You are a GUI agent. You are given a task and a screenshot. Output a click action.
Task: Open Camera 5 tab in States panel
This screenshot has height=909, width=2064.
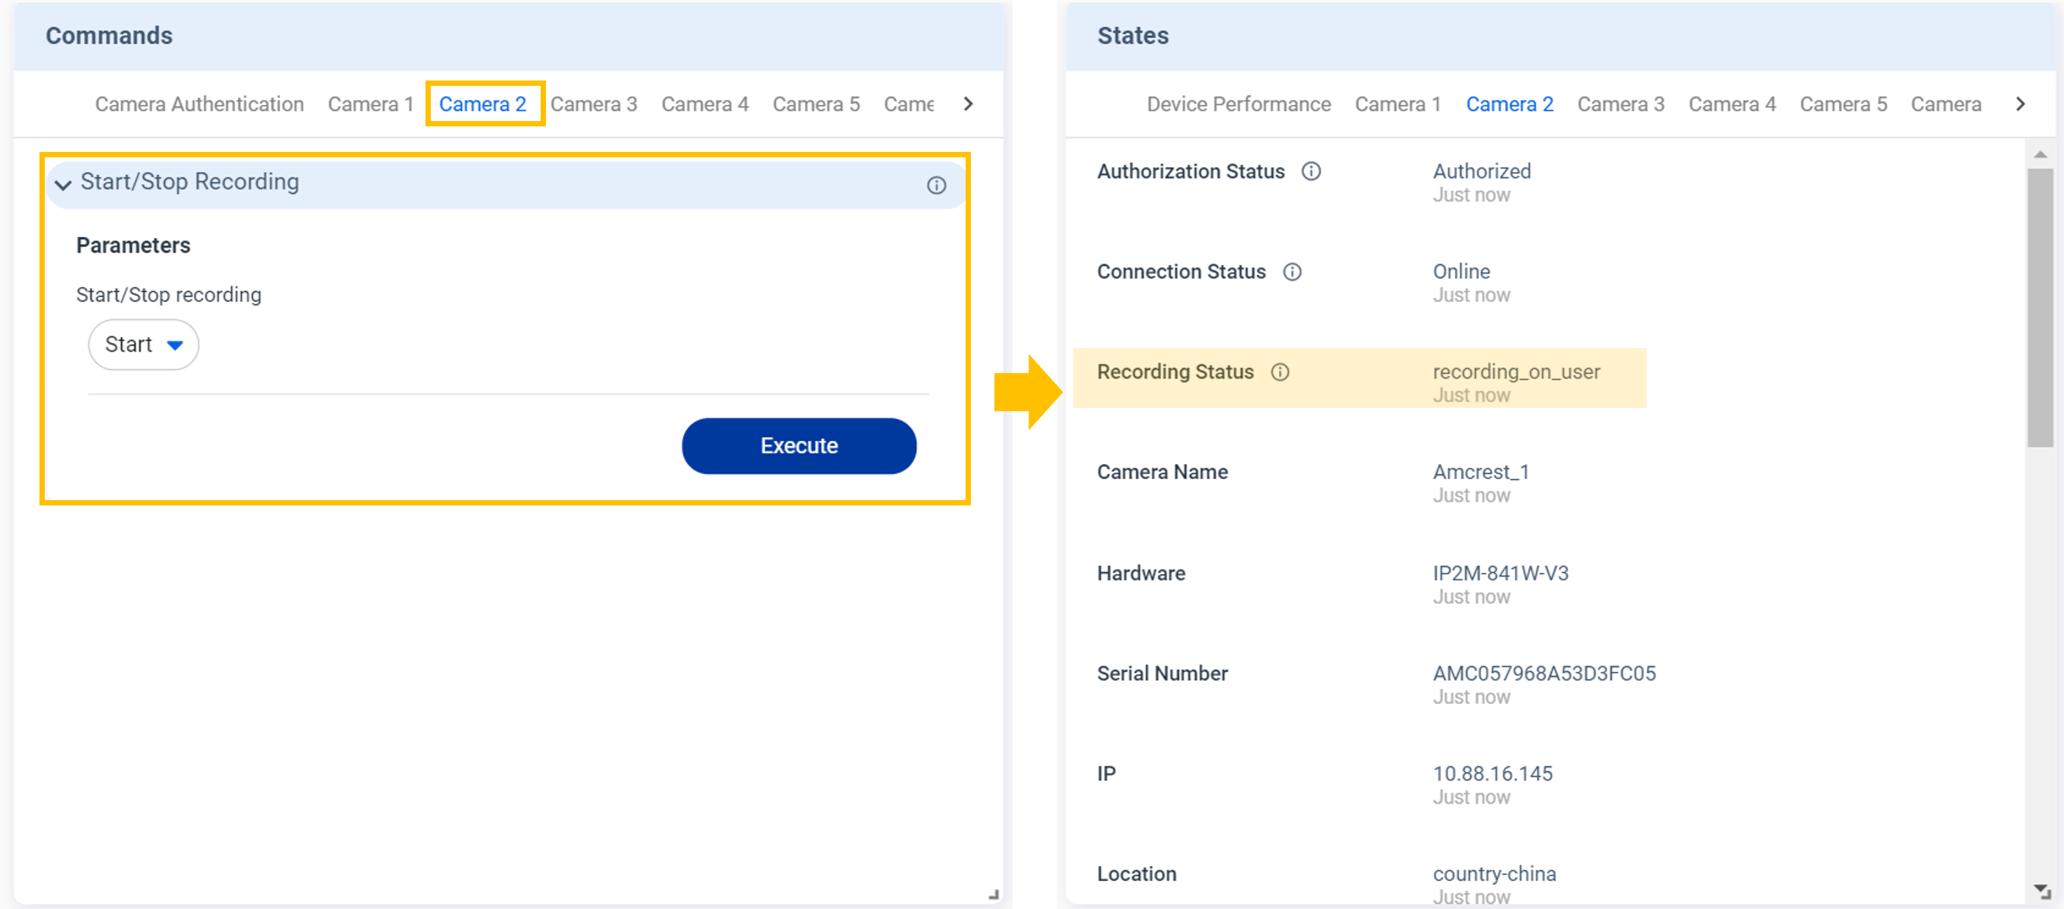pos(1843,104)
